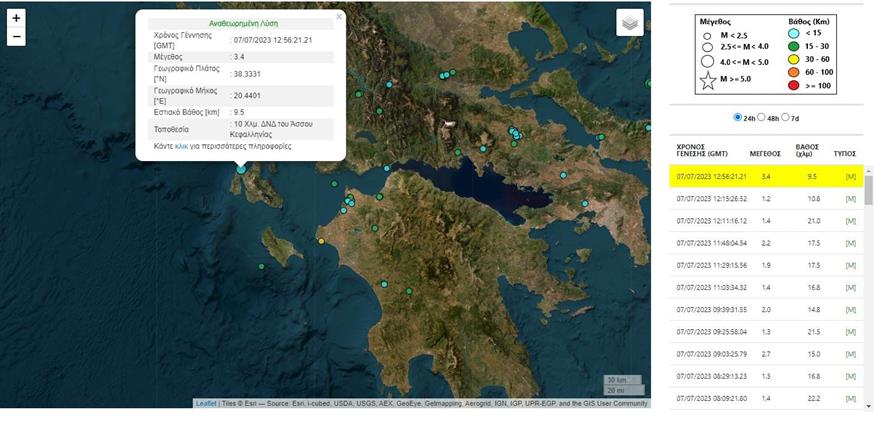
Task: Select the 24h time range radio
Action: coord(738,117)
